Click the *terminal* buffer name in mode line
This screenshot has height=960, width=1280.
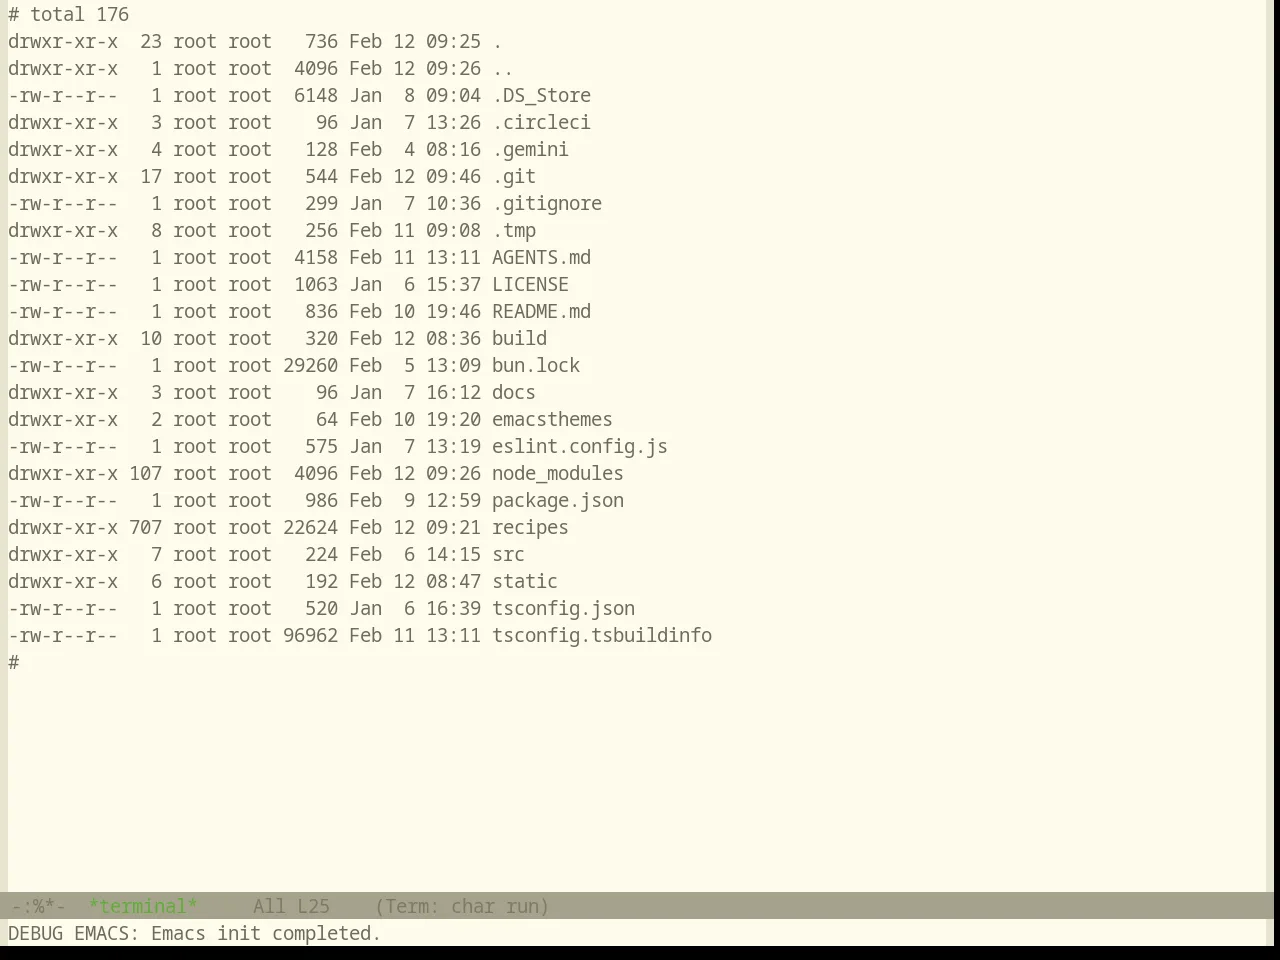point(143,906)
